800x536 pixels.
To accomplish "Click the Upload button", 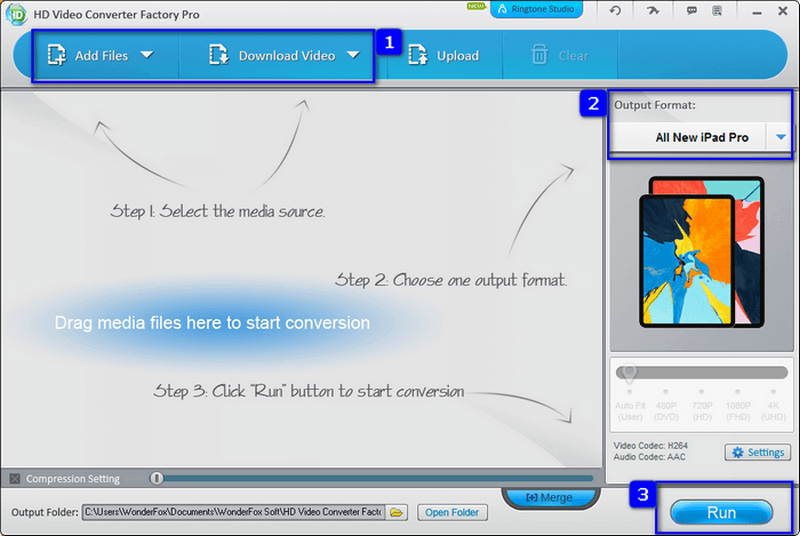I will [443, 55].
